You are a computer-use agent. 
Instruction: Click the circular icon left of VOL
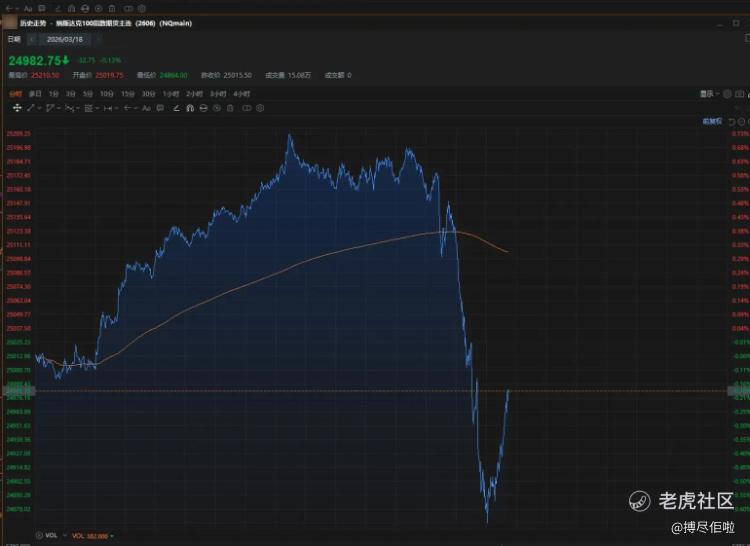tap(39, 535)
